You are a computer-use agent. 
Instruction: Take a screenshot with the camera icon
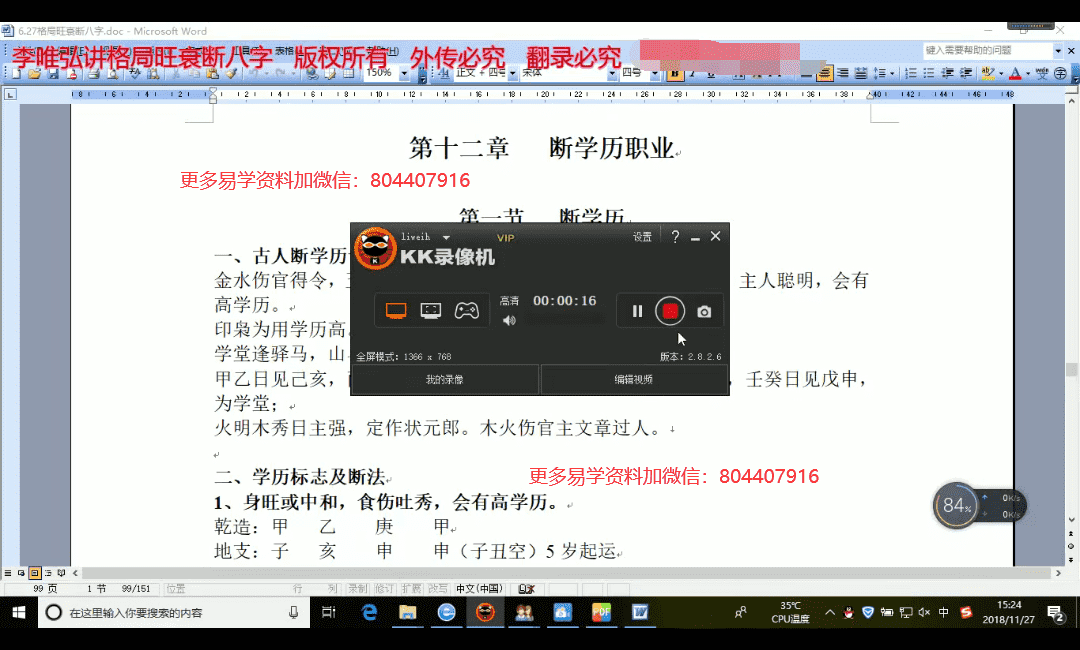tap(704, 312)
